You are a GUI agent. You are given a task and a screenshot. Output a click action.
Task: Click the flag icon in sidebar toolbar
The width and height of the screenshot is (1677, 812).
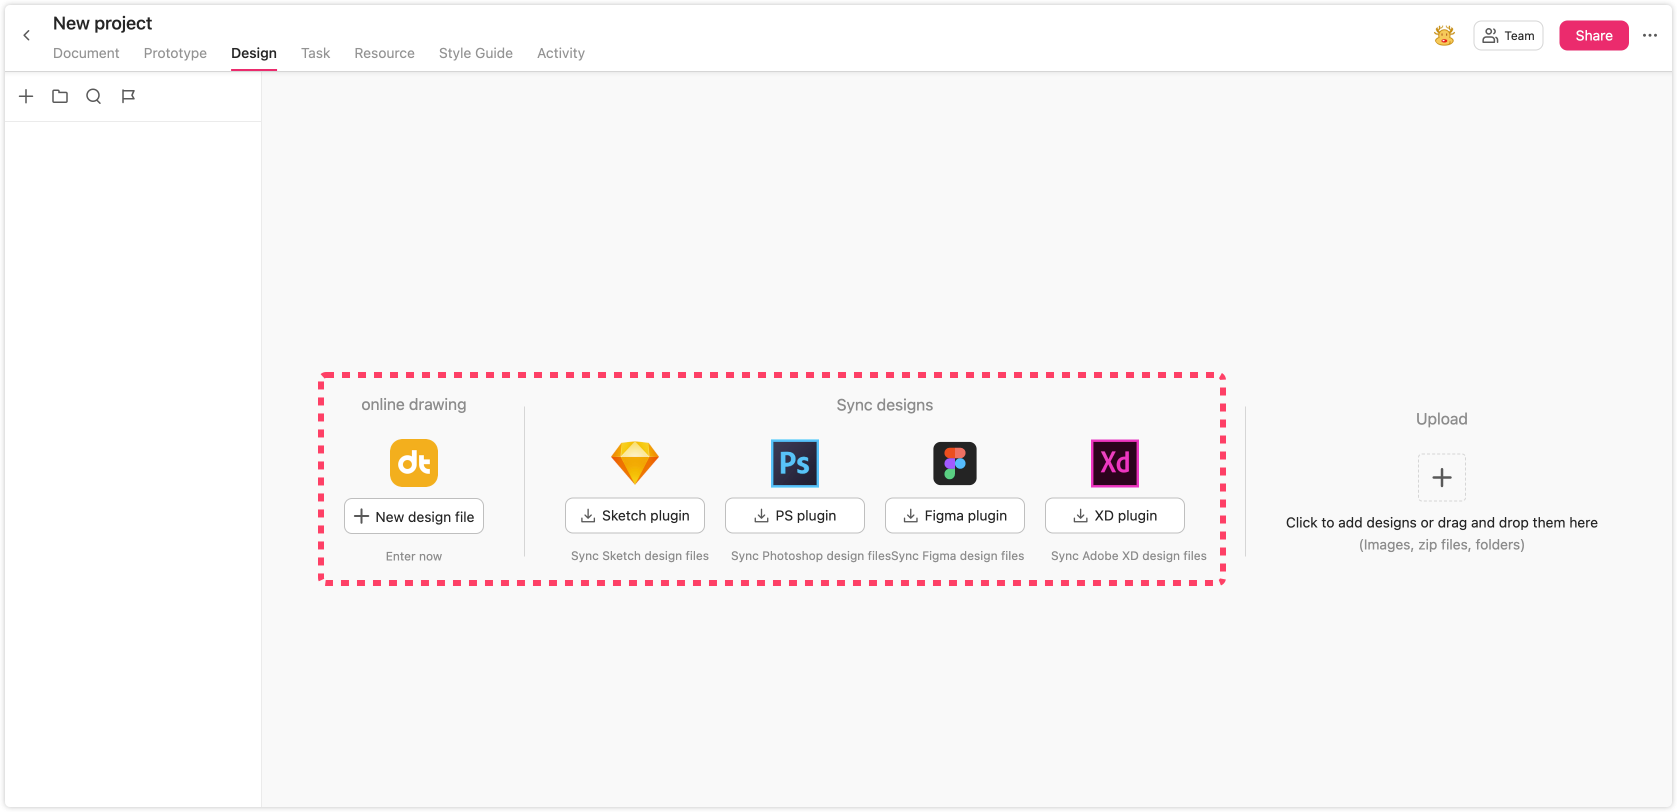click(x=128, y=96)
